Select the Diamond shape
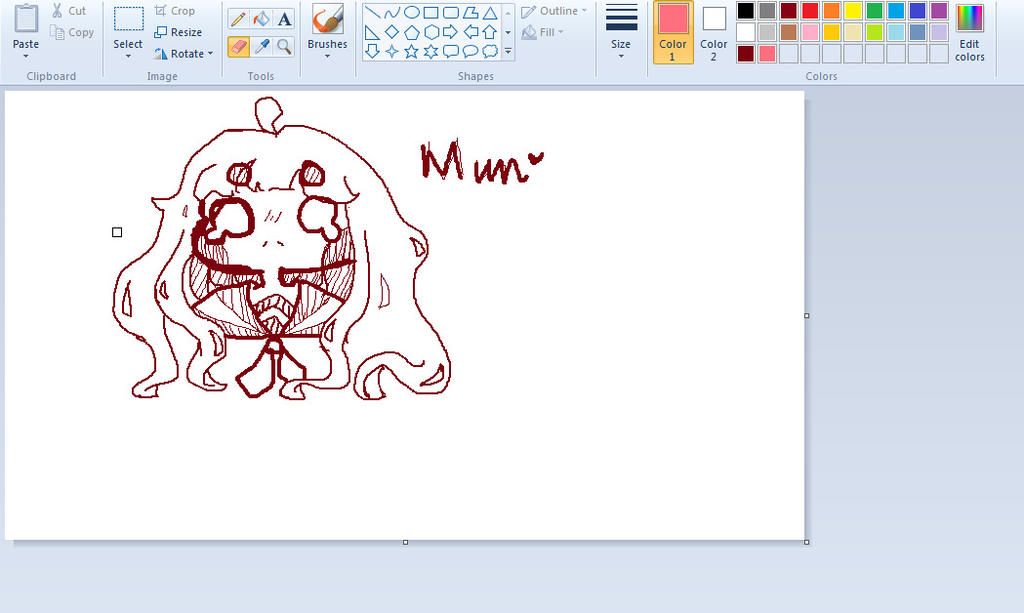The image size is (1024, 613). [x=392, y=32]
